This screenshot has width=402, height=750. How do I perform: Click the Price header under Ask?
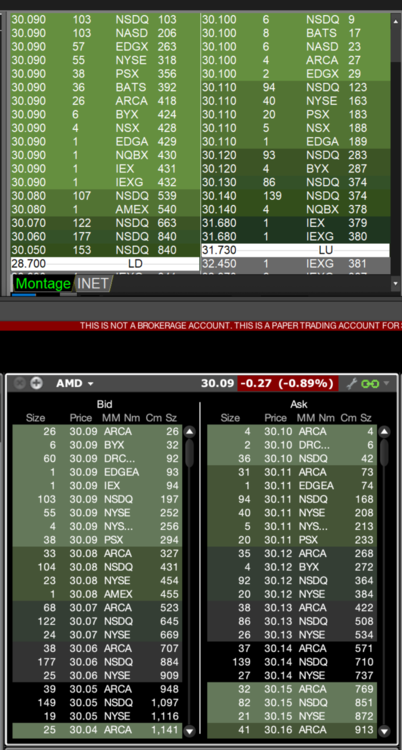pyautogui.click(x=275, y=418)
